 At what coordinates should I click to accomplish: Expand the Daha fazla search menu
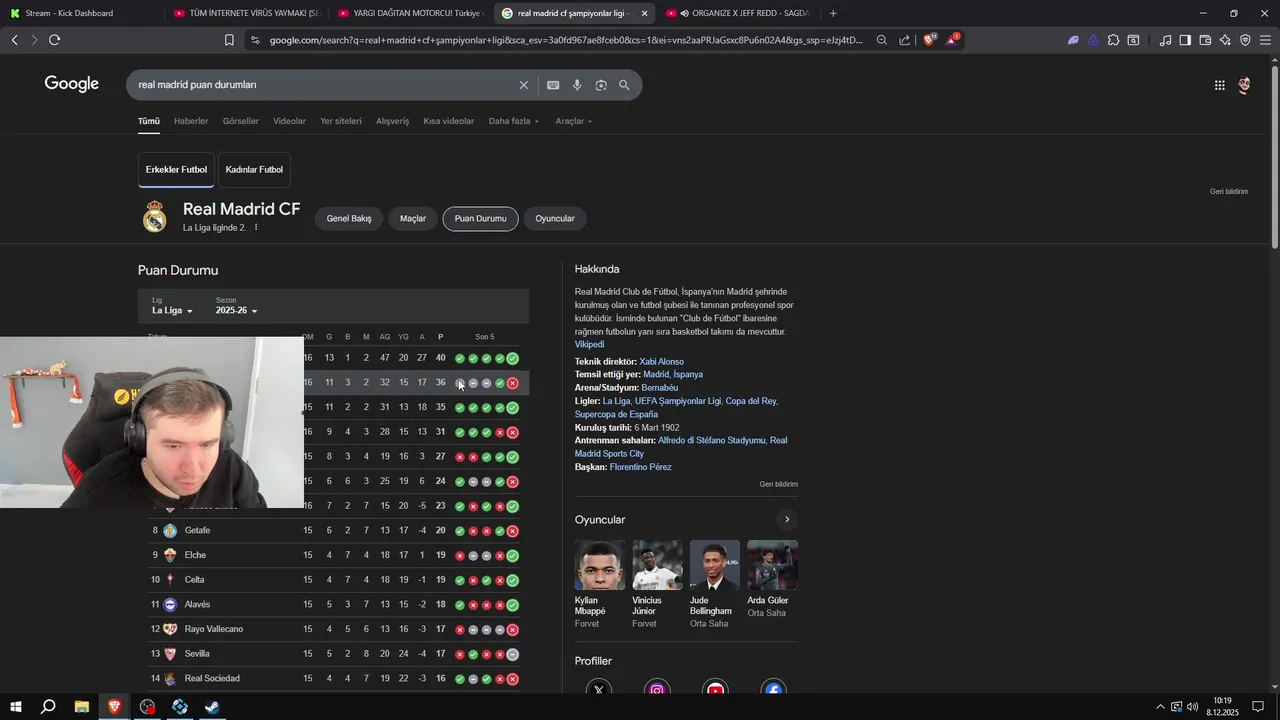point(514,121)
